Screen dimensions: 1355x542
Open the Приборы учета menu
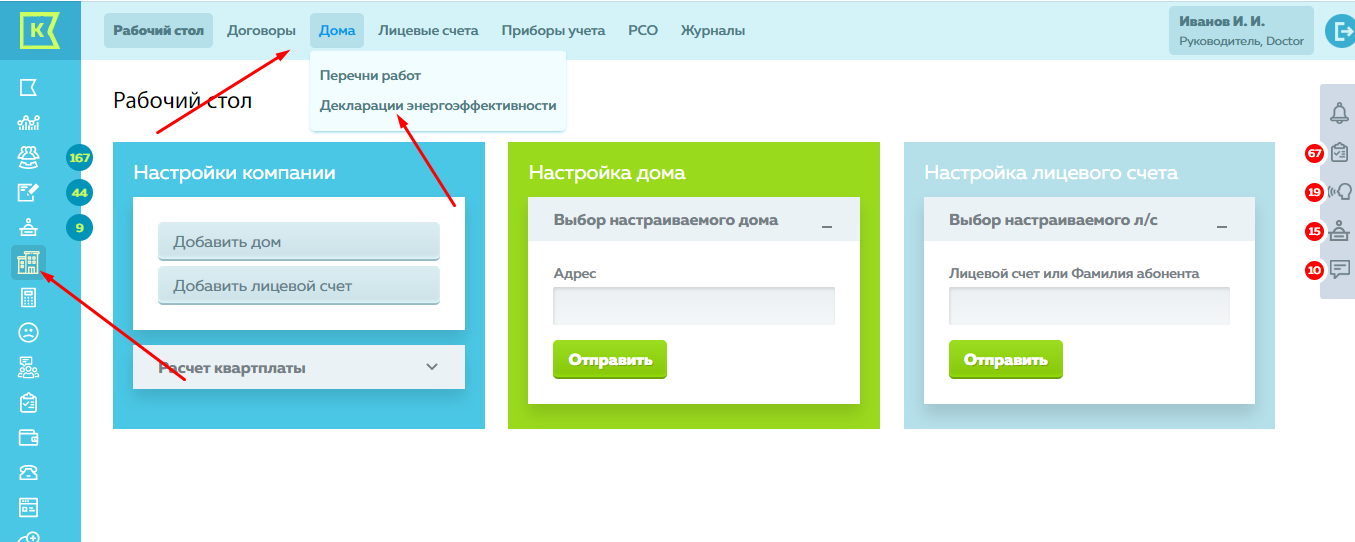pyautogui.click(x=553, y=30)
